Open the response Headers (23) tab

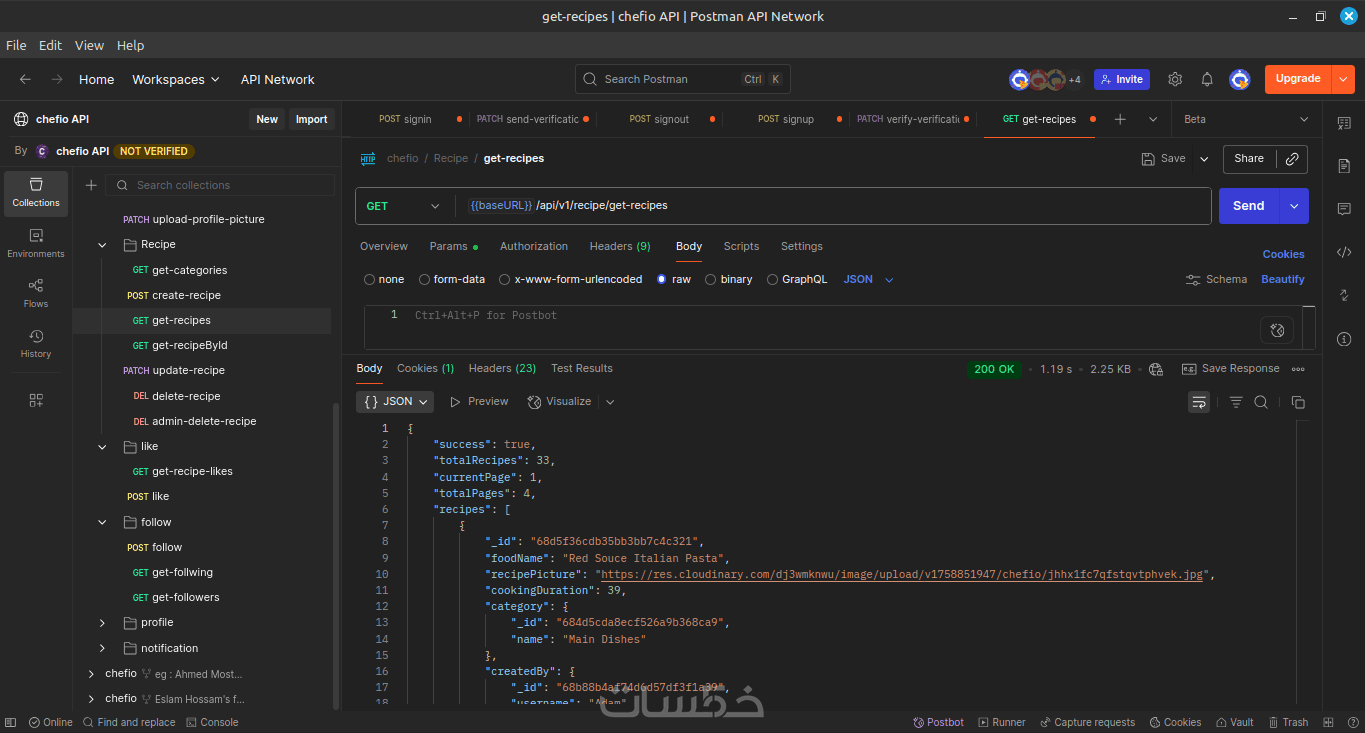pyautogui.click(x=502, y=369)
